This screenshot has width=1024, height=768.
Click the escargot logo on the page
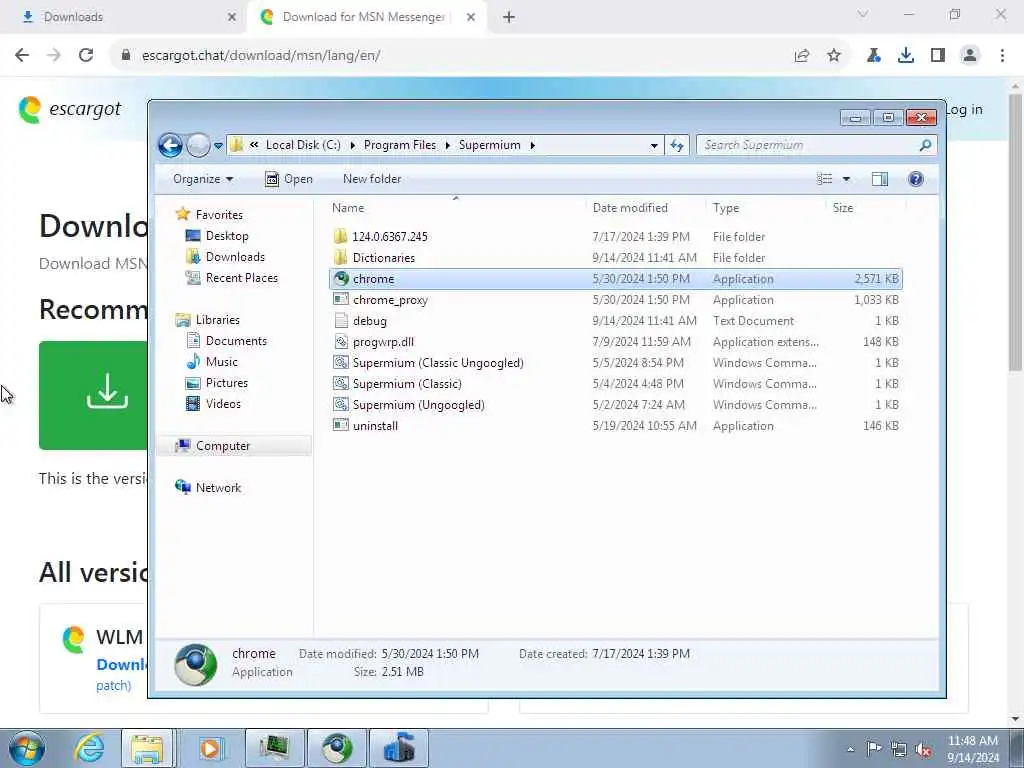coord(70,109)
